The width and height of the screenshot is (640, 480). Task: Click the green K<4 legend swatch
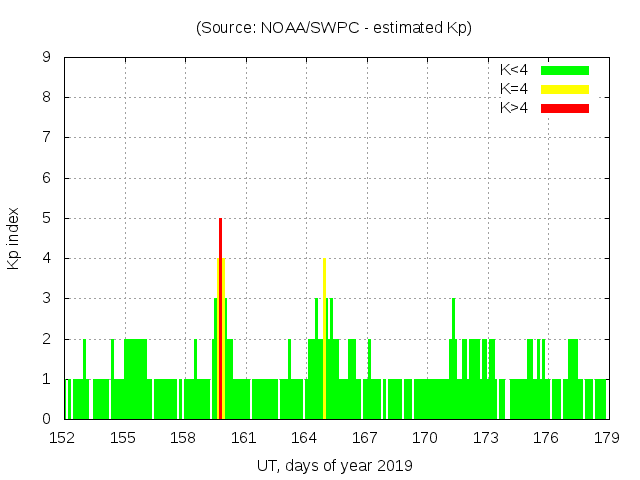point(565,70)
